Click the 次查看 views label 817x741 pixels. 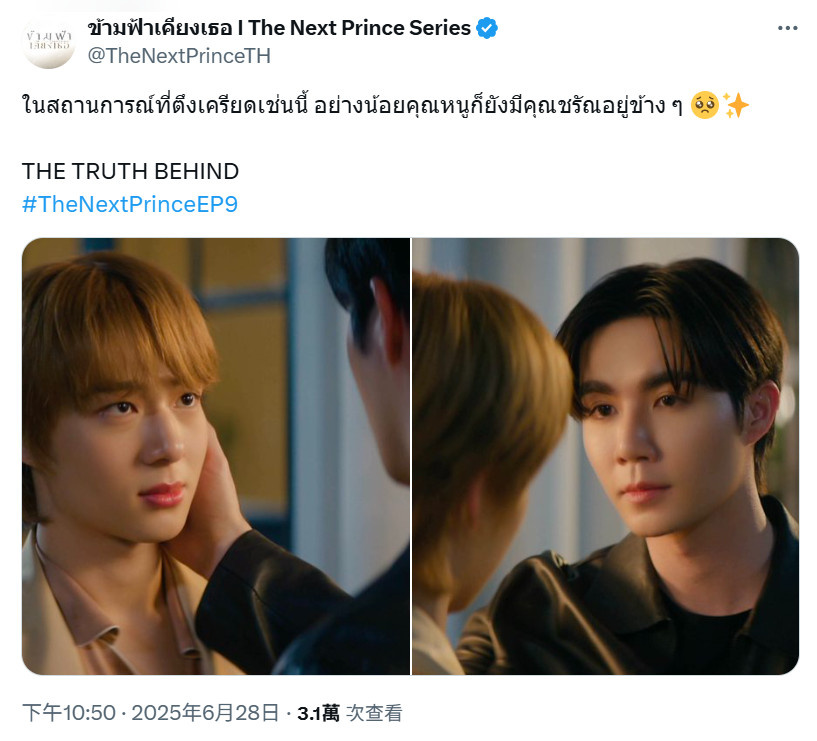tap(374, 713)
